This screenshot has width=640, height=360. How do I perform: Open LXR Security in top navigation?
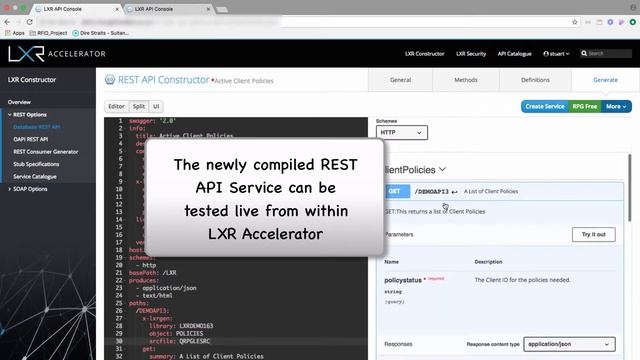(x=471, y=53)
